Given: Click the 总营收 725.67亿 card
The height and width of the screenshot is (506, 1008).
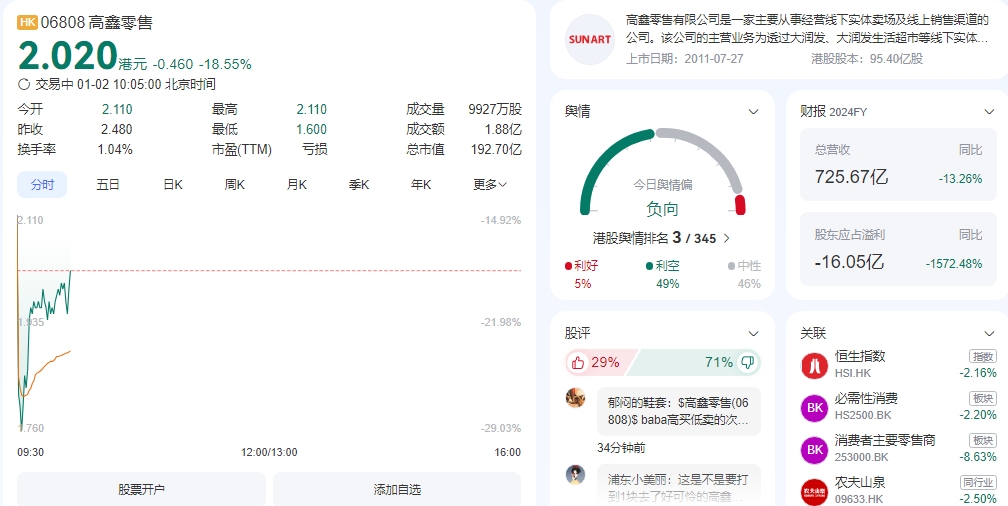Looking at the screenshot, I should (x=898, y=164).
